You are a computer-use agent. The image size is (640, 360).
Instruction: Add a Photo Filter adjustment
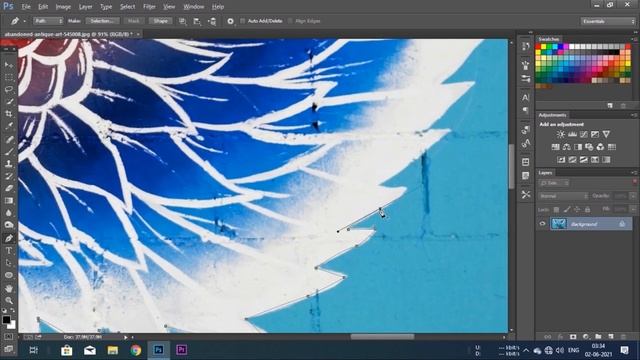point(589,147)
